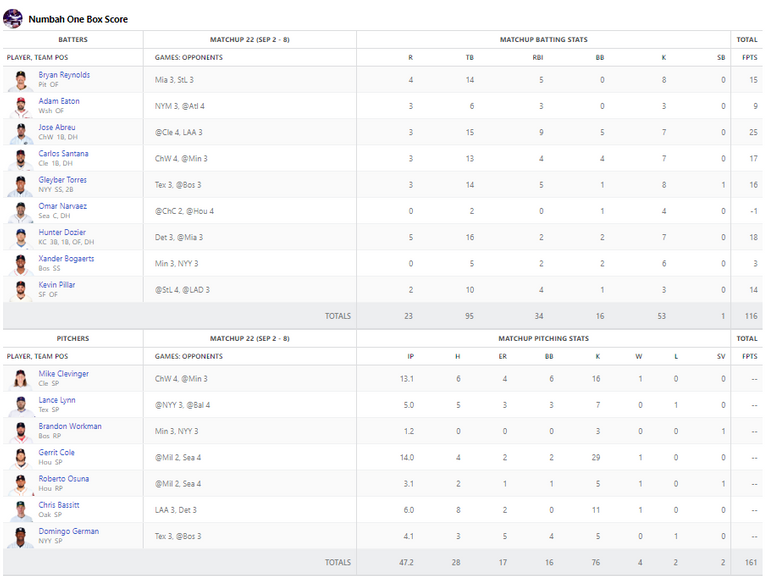
Task: Click Jose Abreu's player headshot
Action: point(21,133)
